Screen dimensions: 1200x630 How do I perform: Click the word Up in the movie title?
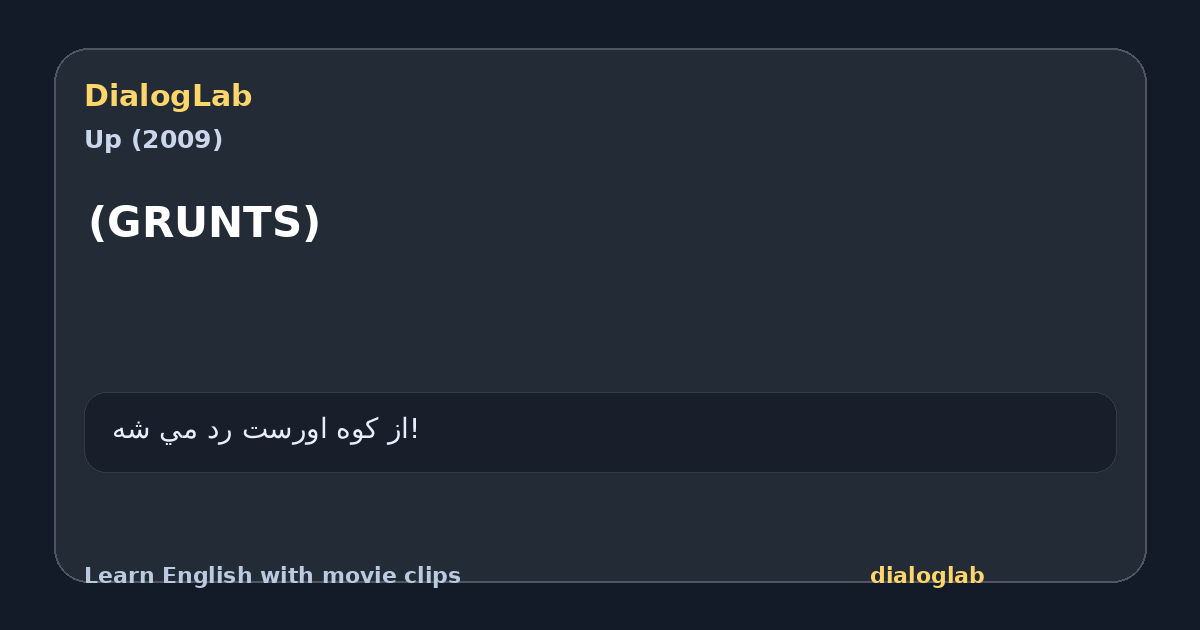click(99, 140)
